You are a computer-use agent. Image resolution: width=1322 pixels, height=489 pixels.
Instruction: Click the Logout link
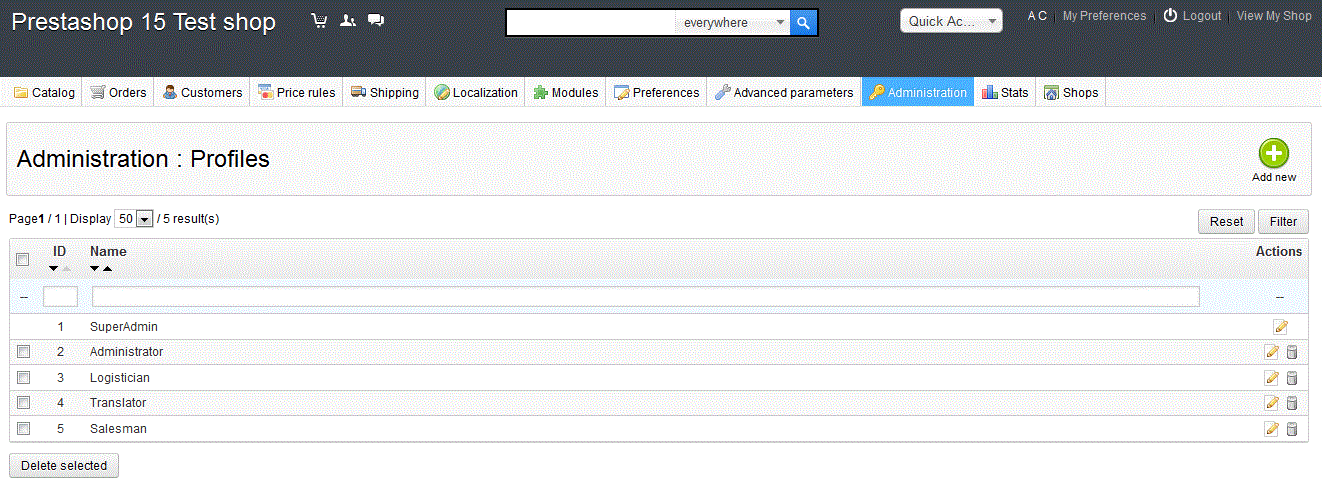click(x=1192, y=16)
